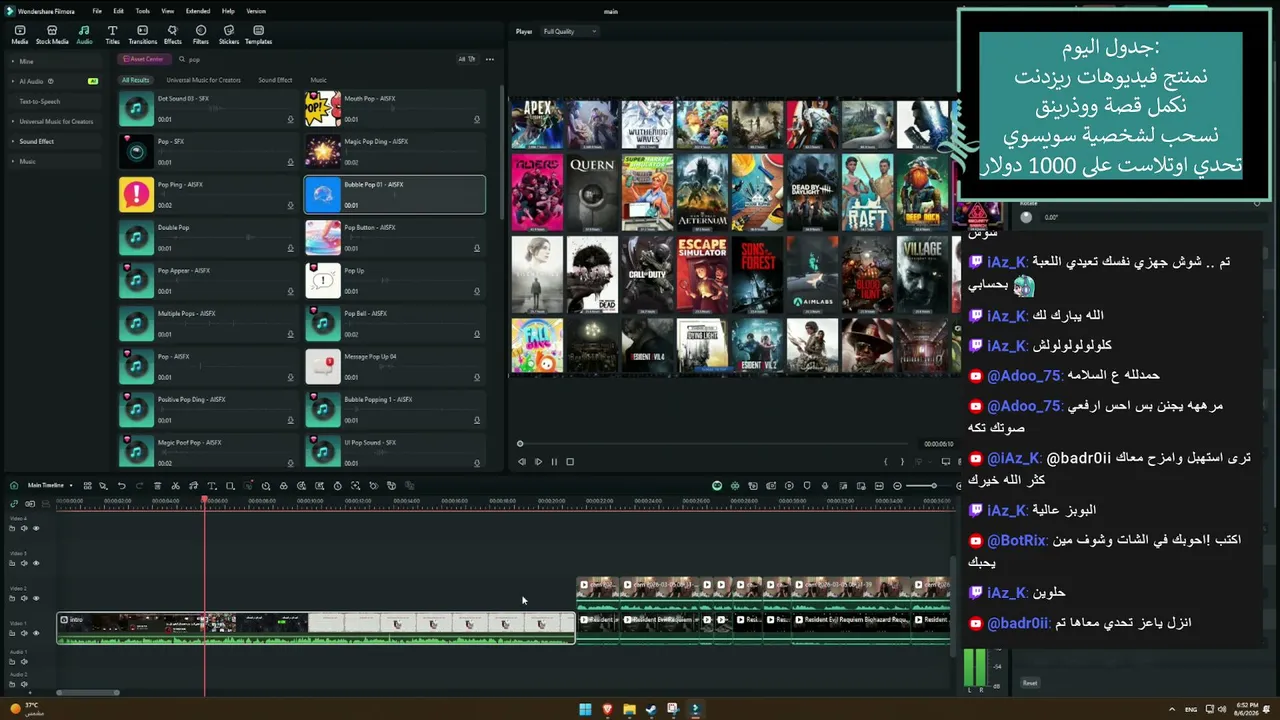Open more options for audio results
The width and height of the screenshot is (1280, 720).
pos(490,59)
